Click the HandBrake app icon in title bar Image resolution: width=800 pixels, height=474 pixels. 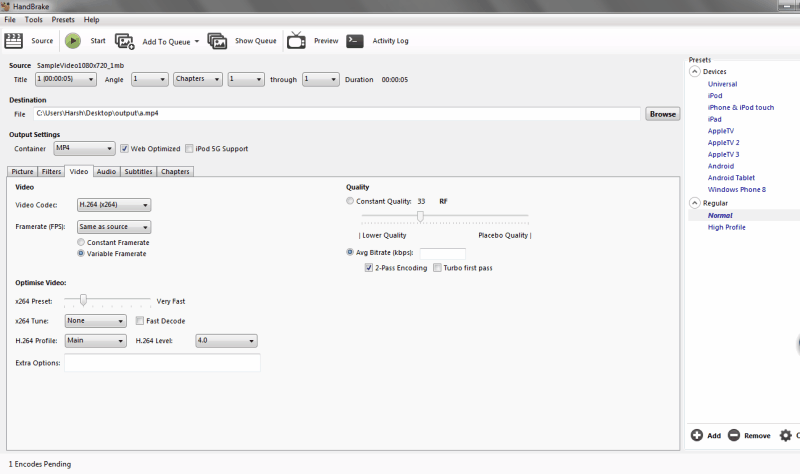[x=5, y=6]
